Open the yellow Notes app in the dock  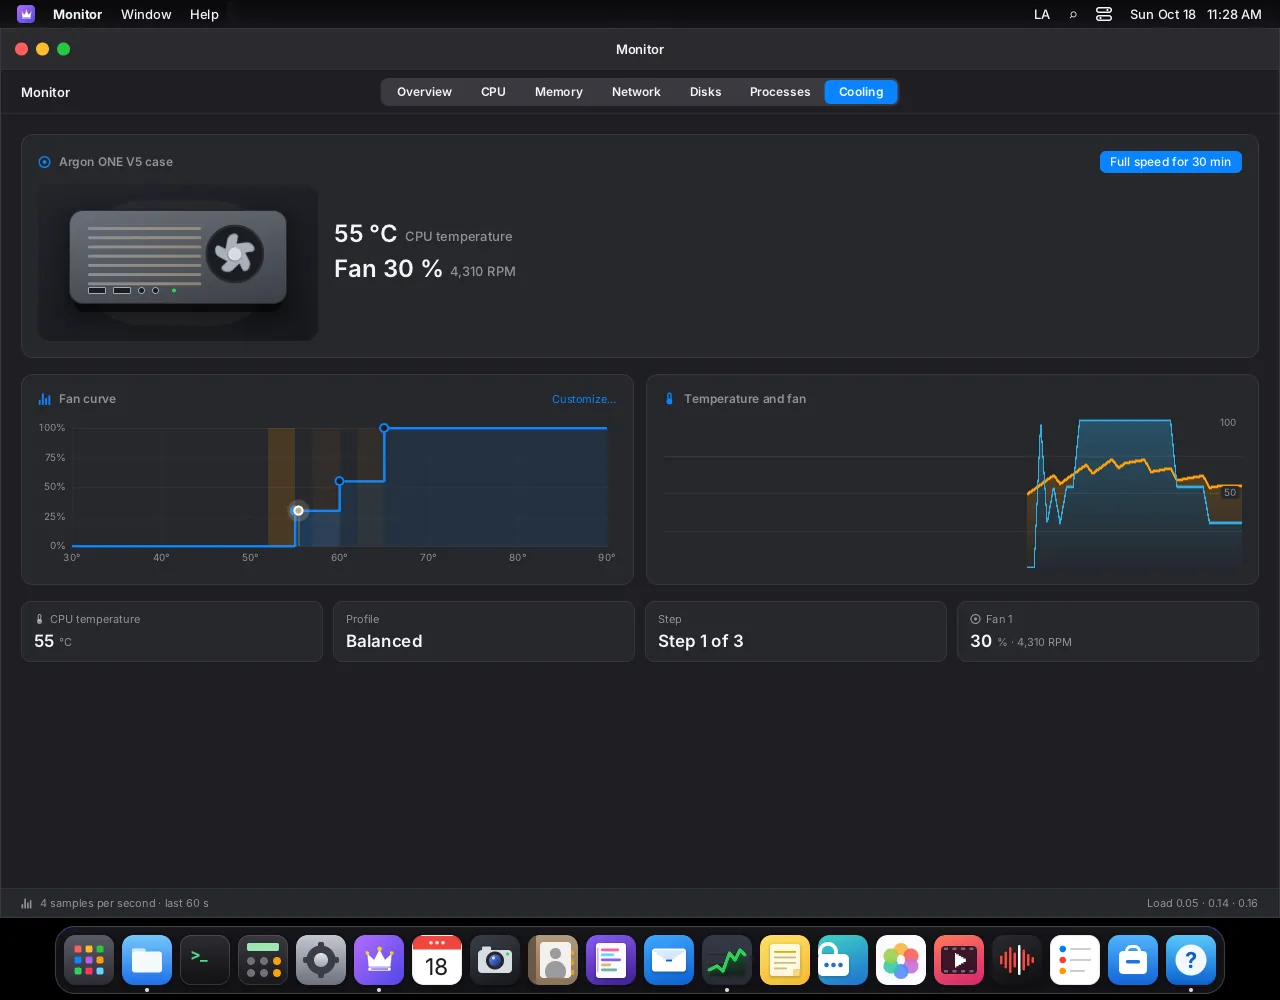785,961
